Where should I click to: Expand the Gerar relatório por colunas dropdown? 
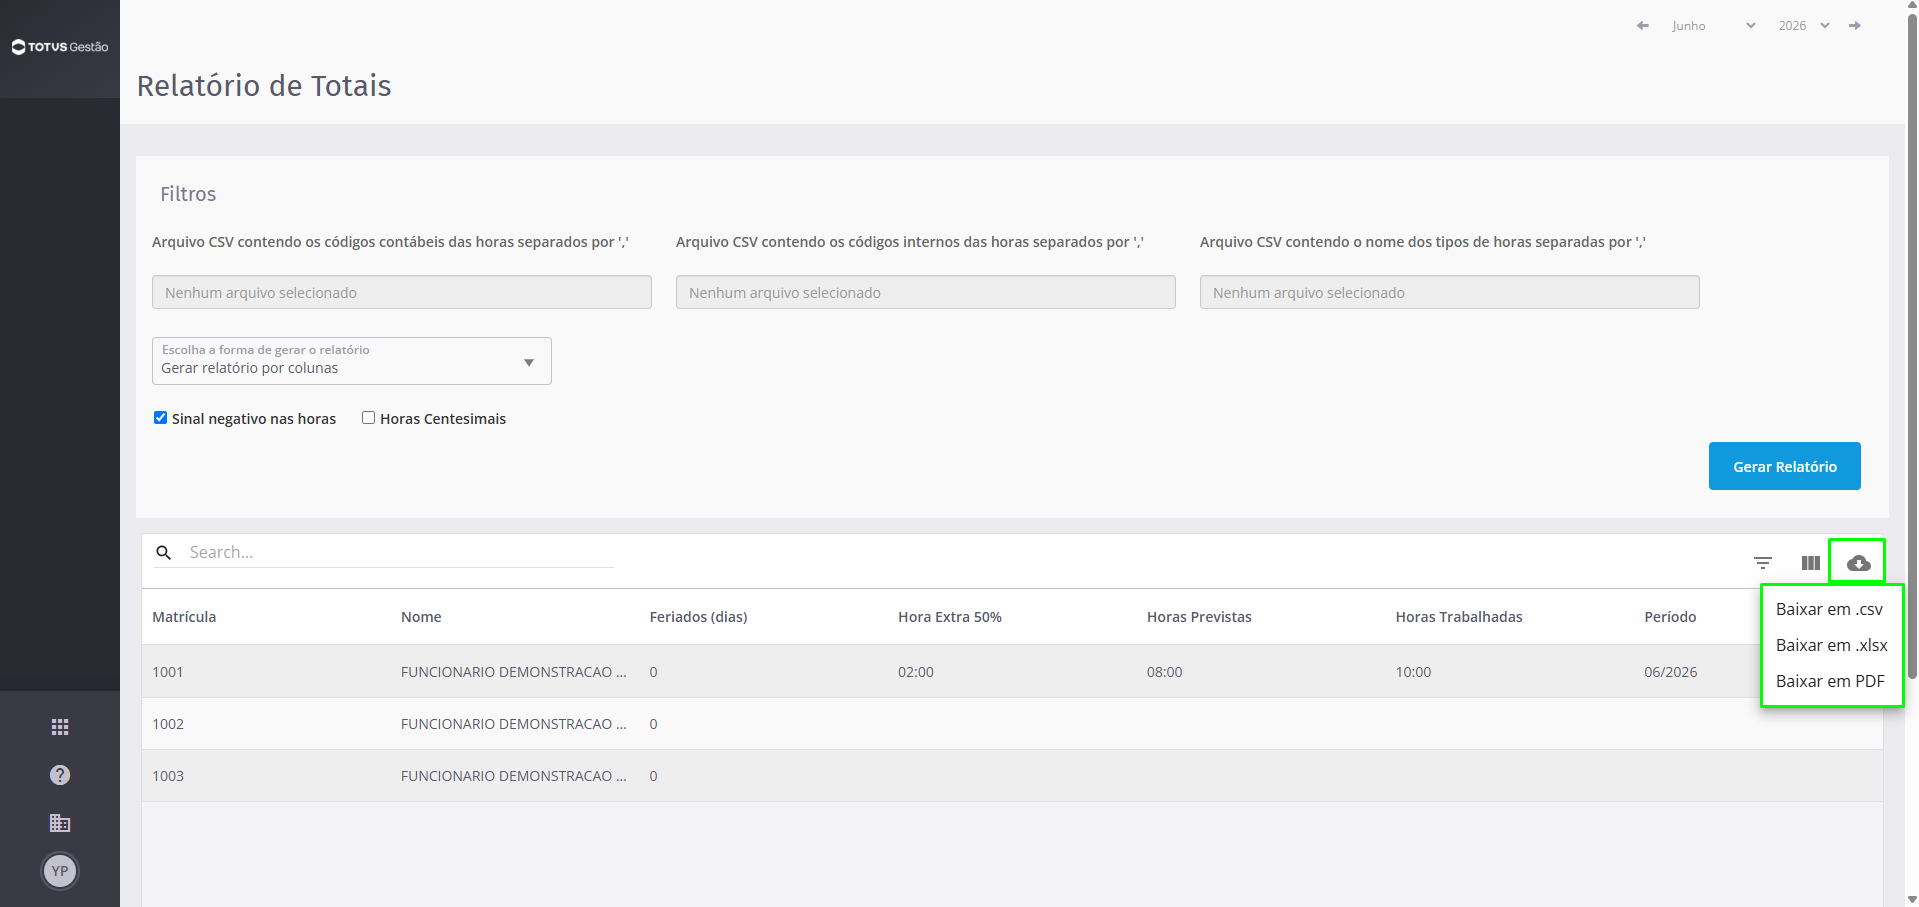[352, 361]
